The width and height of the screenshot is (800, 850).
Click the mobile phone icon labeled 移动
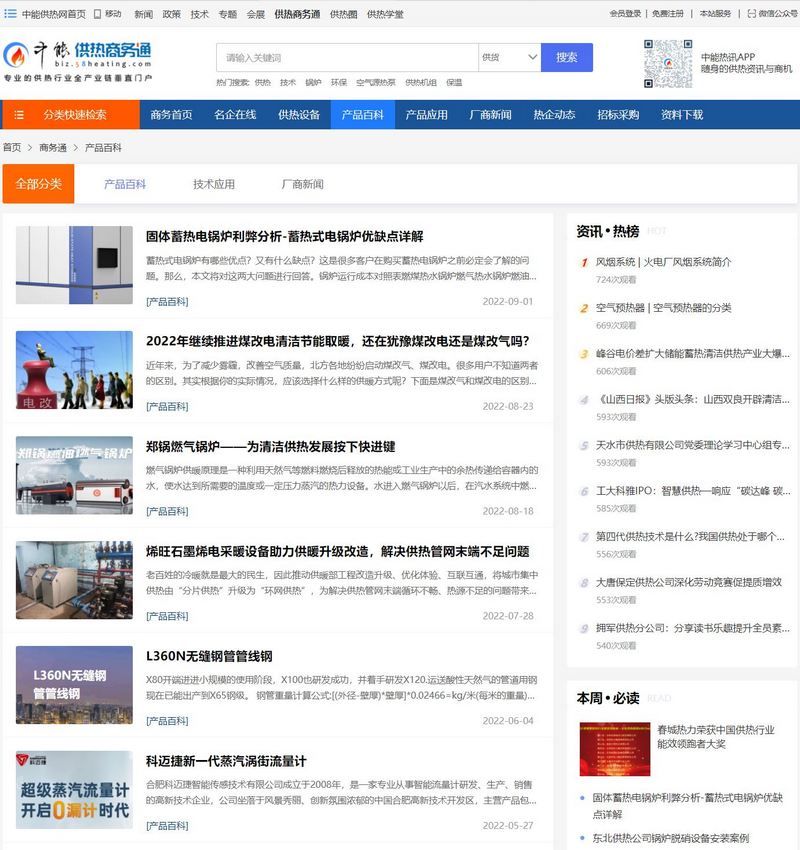tap(97, 14)
